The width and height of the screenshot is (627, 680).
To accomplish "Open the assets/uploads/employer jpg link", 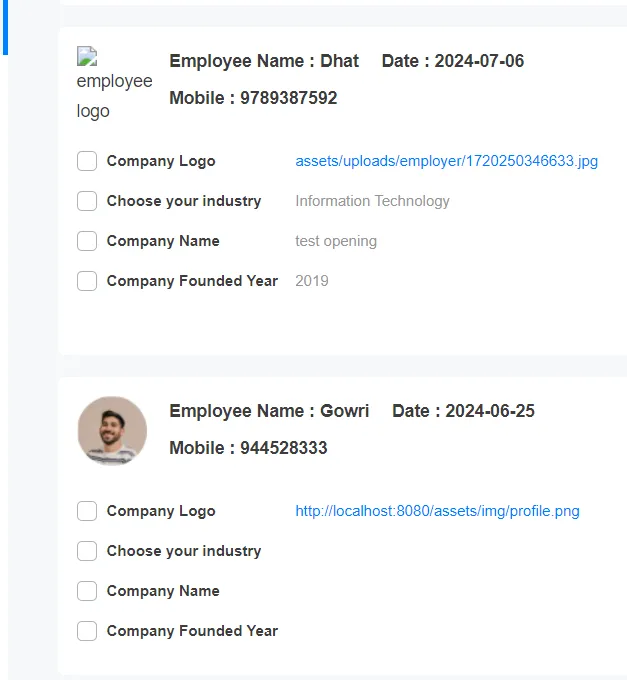I will tap(446, 161).
